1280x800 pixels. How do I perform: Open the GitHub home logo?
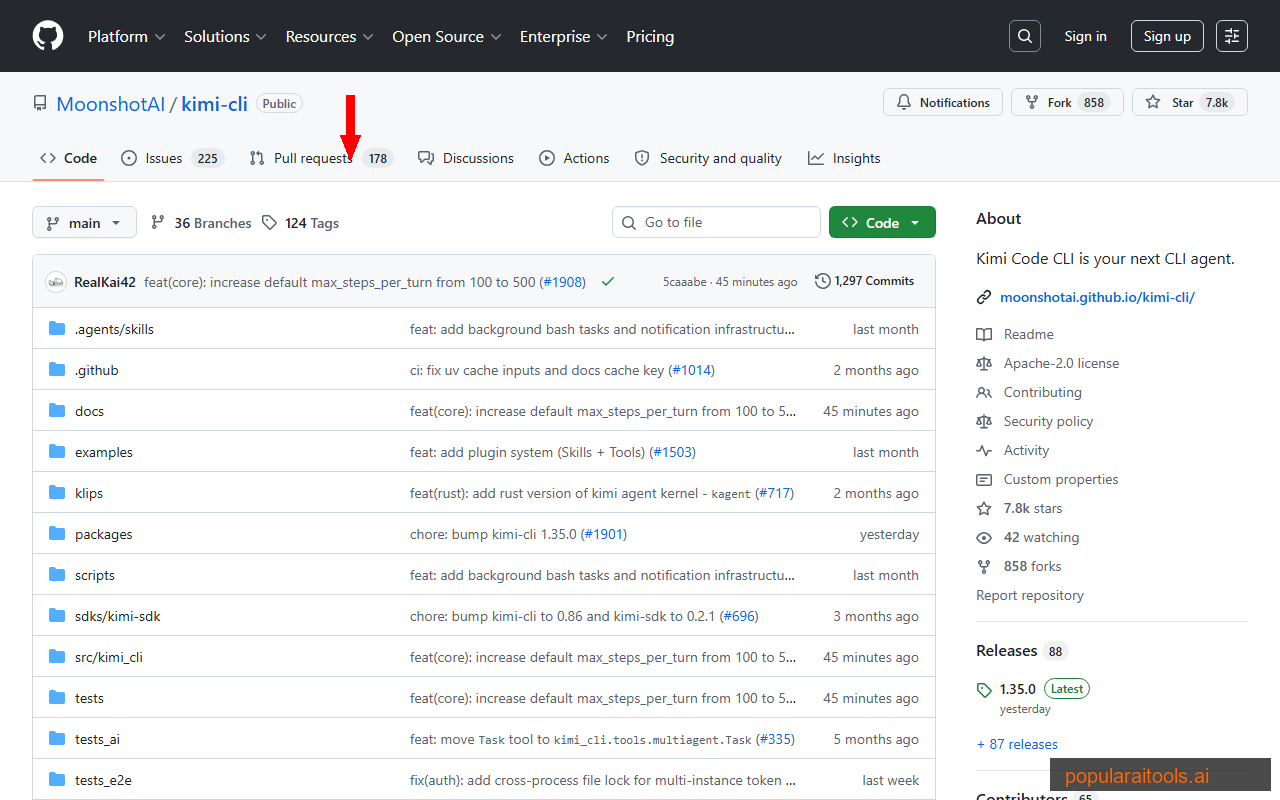pyautogui.click(x=47, y=36)
